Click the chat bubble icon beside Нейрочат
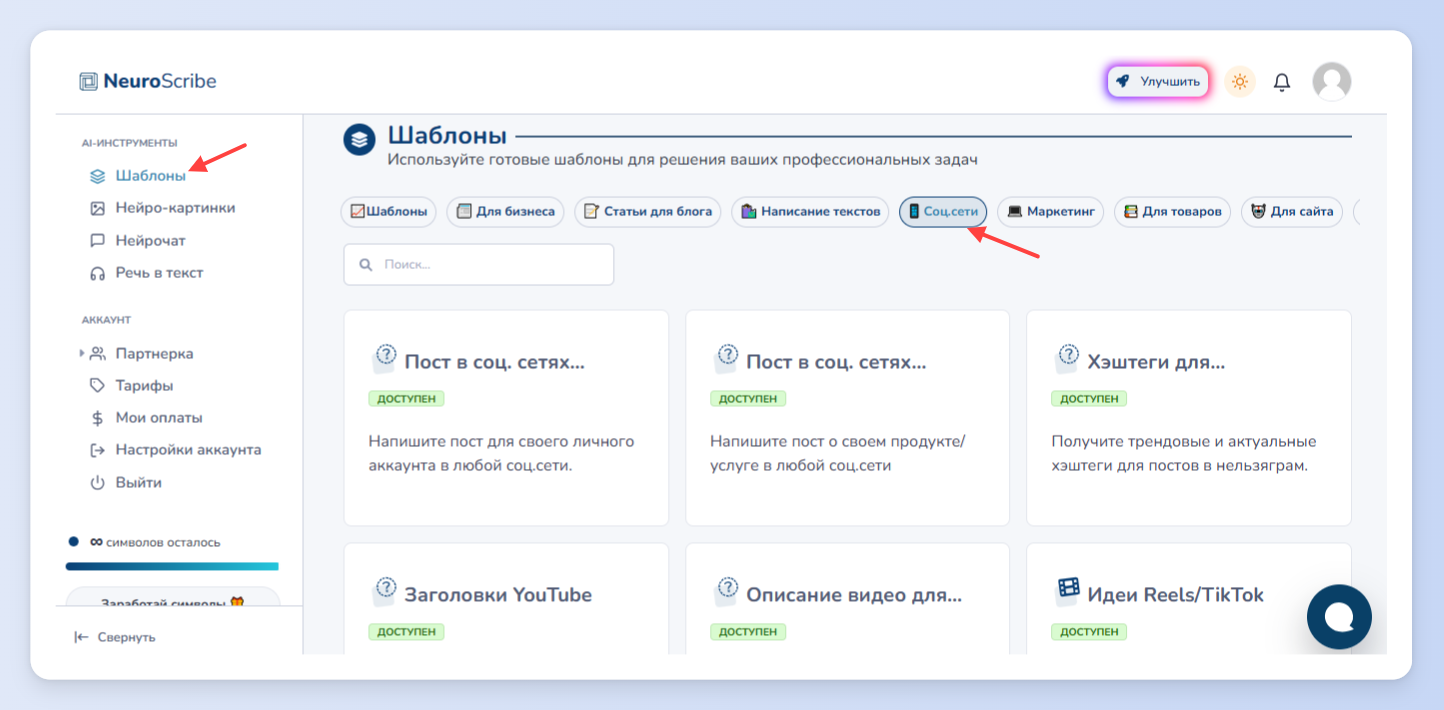 [x=97, y=241]
